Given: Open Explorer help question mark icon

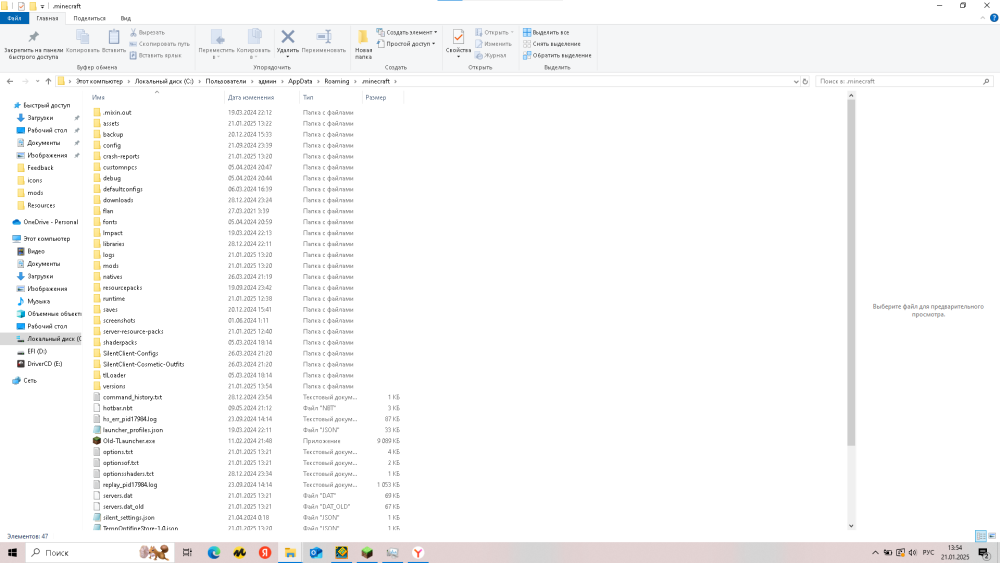Looking at the screenshot, I should coord(994,18).
